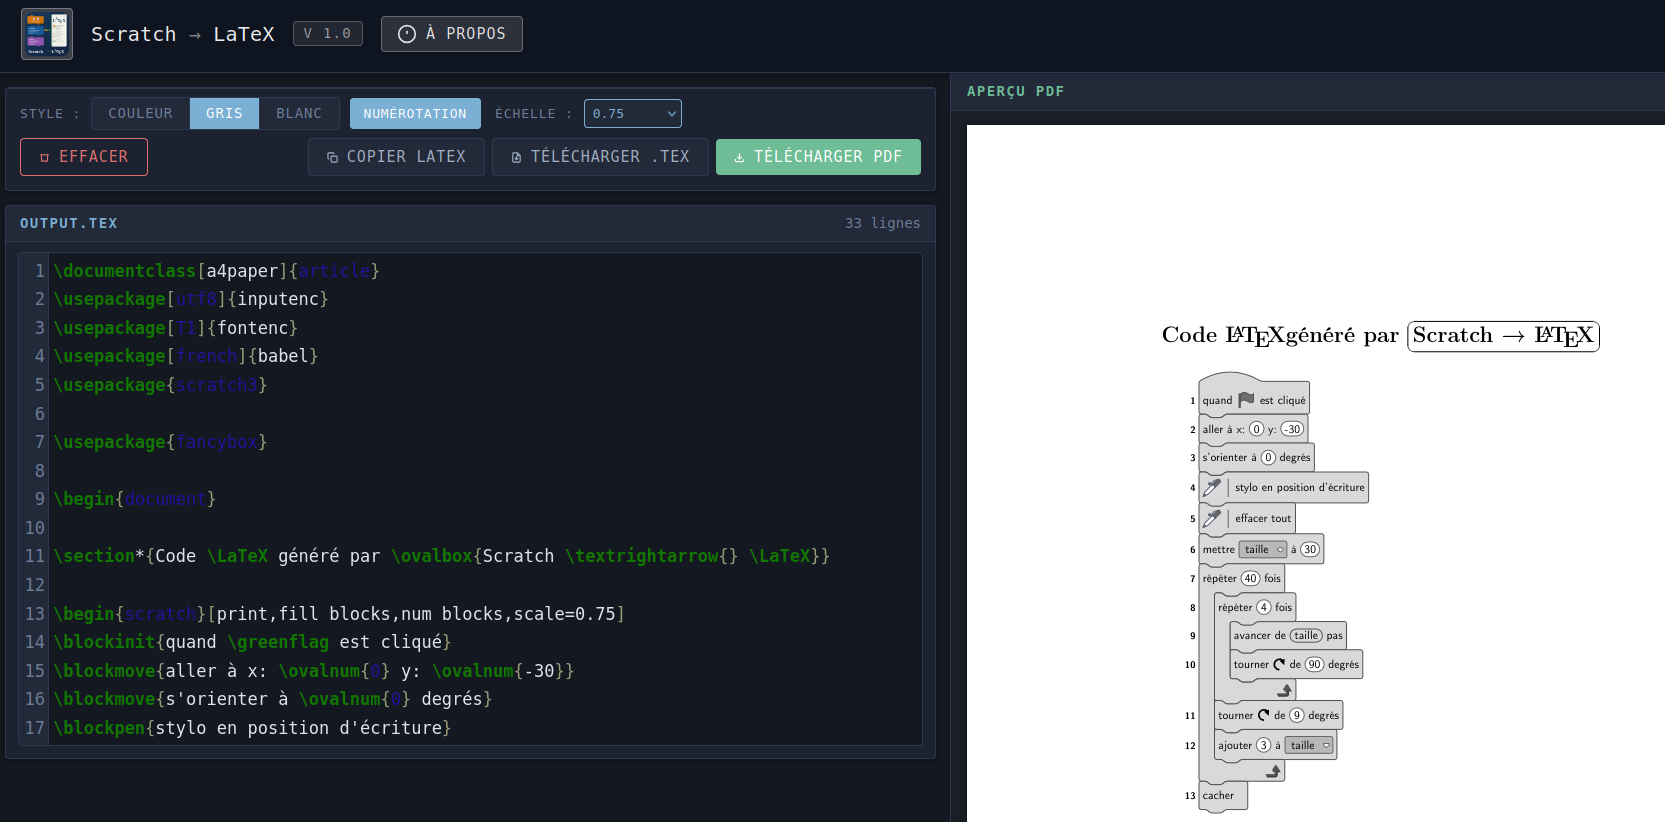Viewport: 1665px width, 822px height.
Task: Open the À PROPOS about dialog
Action: click(452, 34)
